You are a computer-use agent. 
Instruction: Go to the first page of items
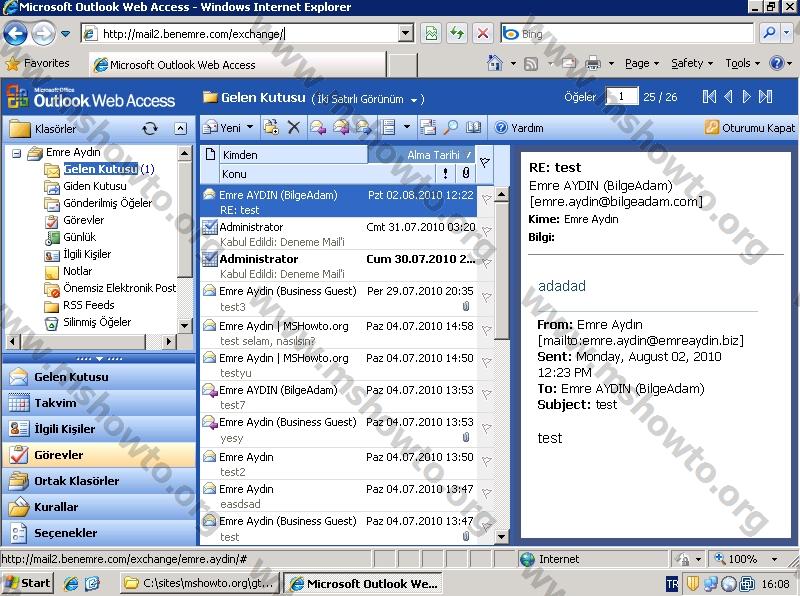tap(709, 96)
